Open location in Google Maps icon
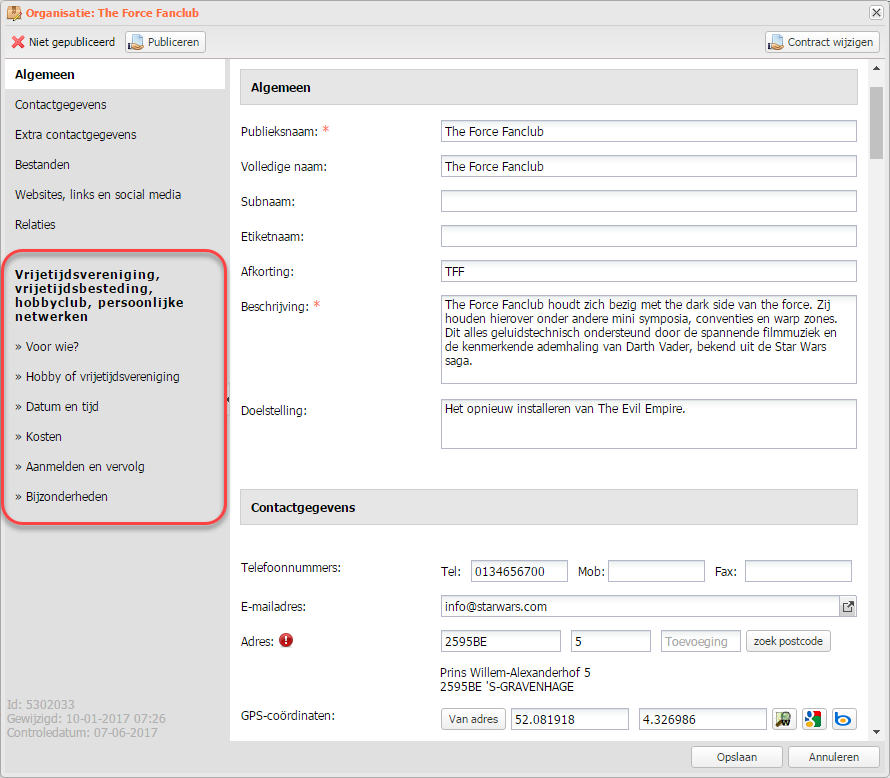 [813, 719]
